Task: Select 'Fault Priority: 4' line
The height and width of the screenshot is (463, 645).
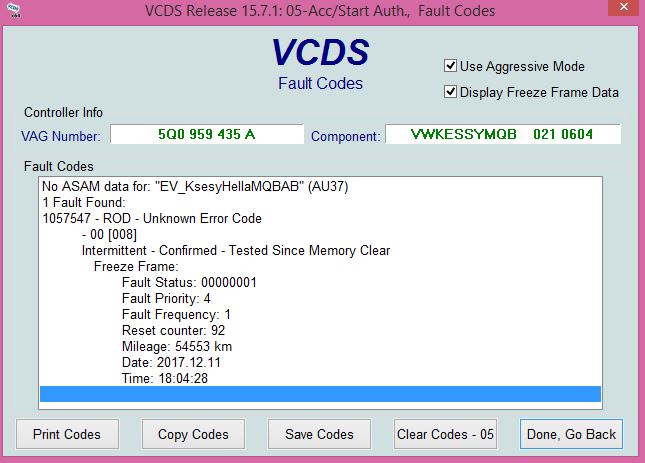Action: pyautogui.click(x=166, y=299)
